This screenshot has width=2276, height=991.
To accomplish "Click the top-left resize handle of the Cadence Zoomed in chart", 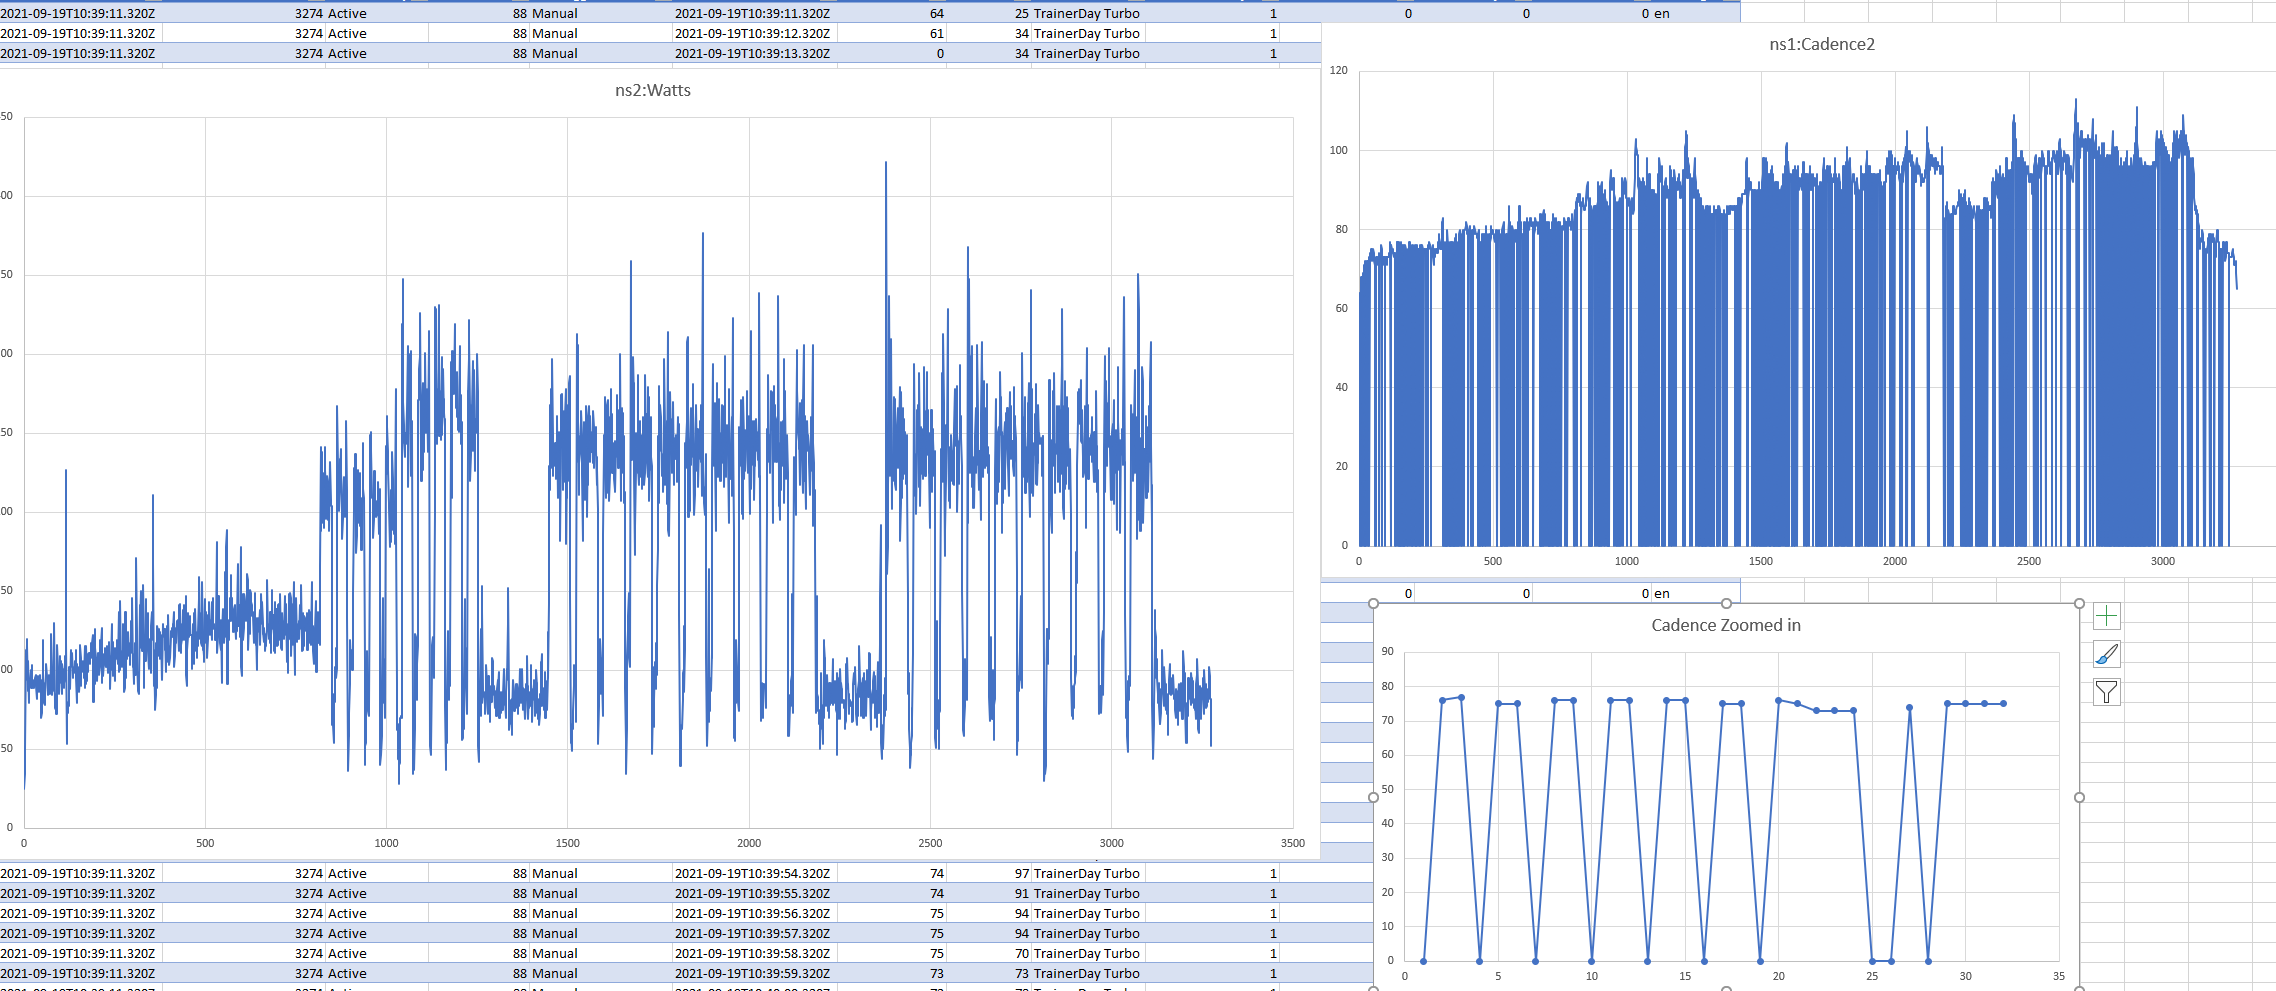I will [1373, 603].
